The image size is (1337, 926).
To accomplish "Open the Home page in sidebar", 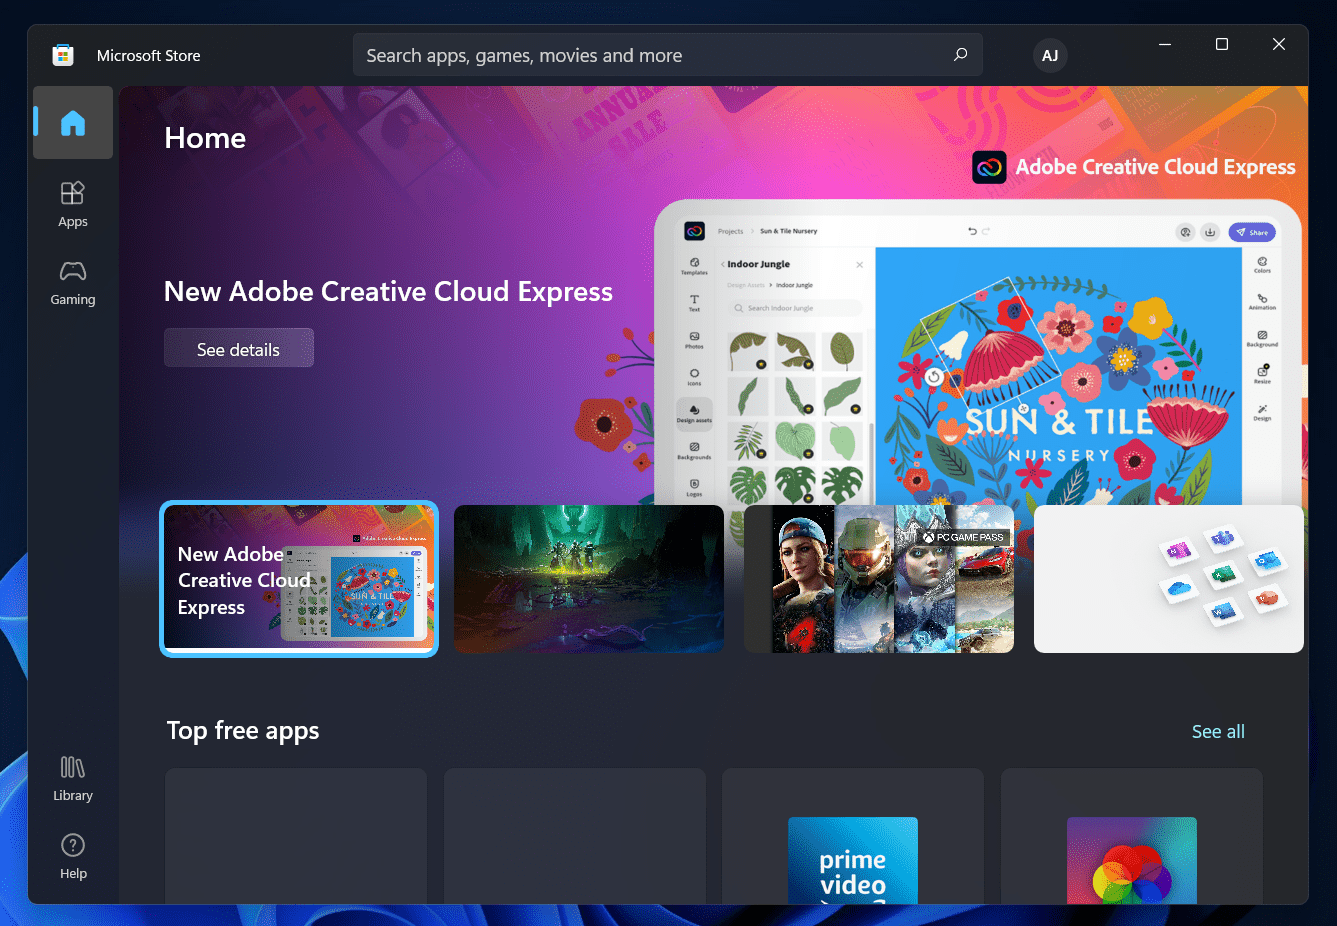I will [73, 123].
